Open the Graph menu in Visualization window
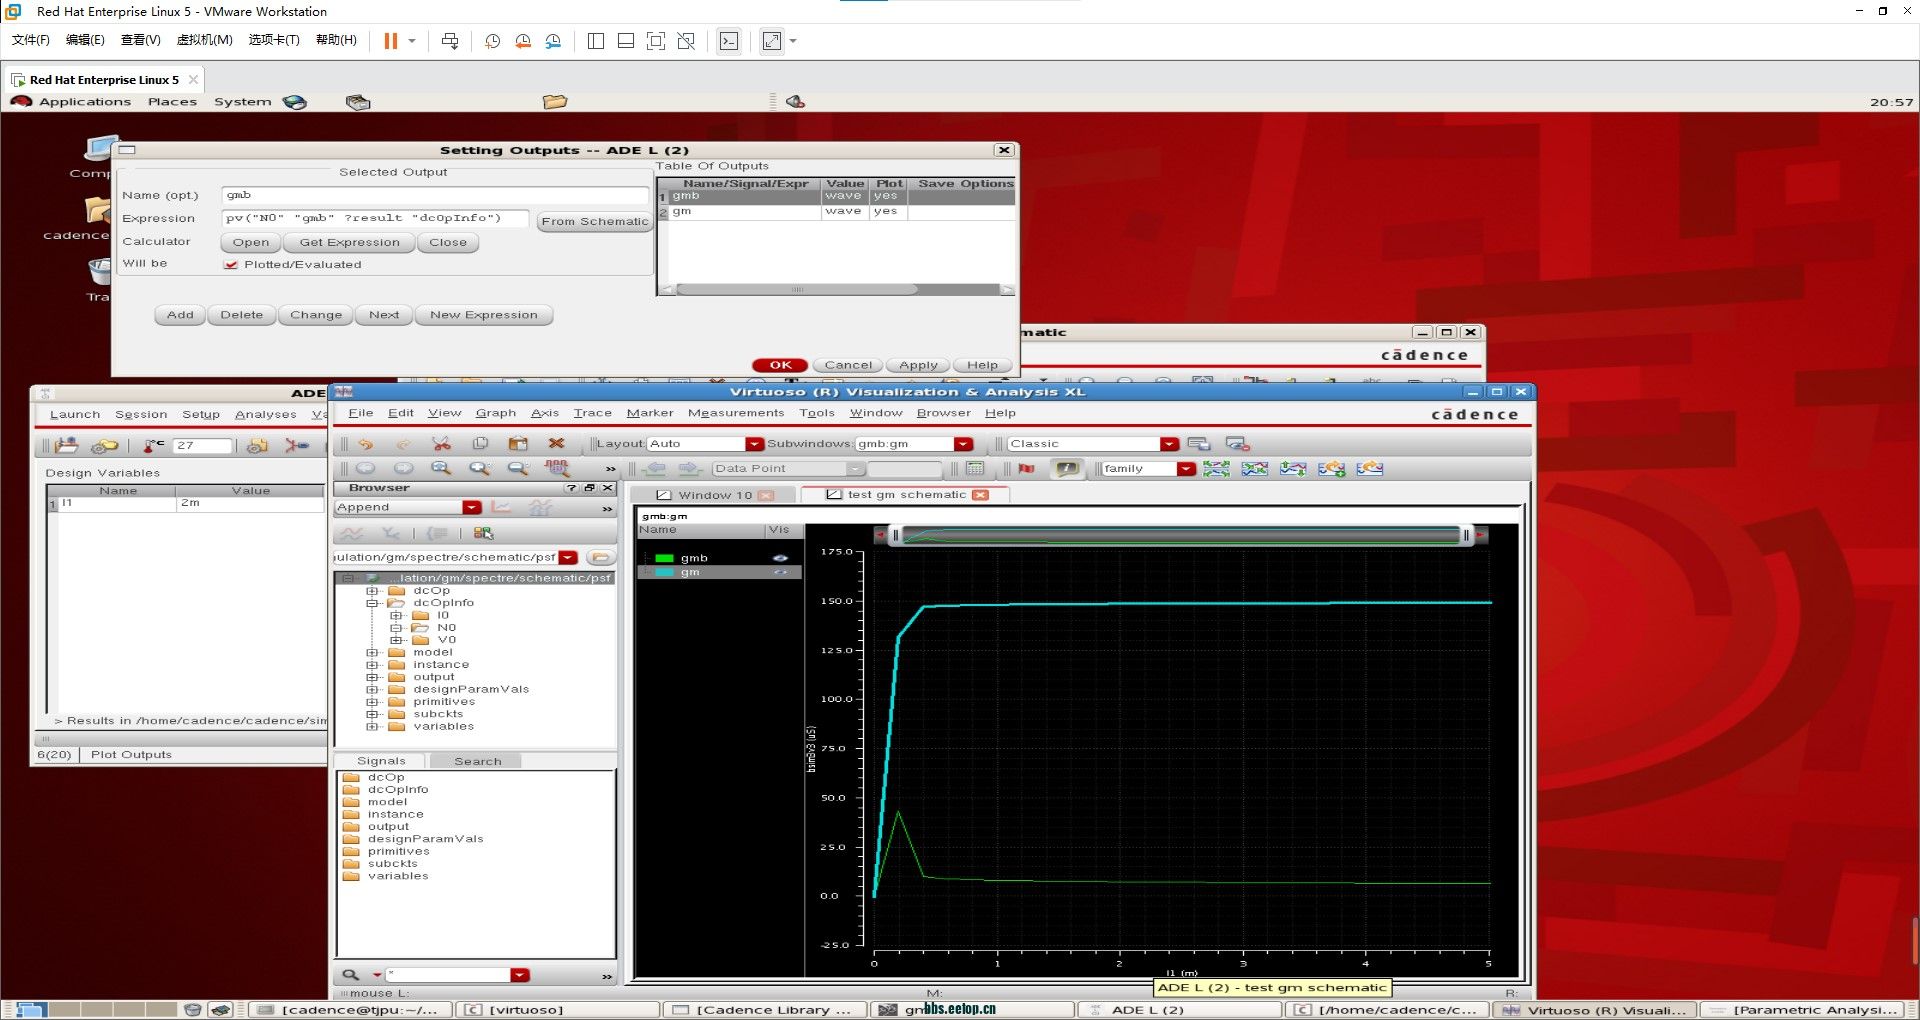The width and height of the screenshot is (1920, 1020). pyautogui.click(x=495, y=413)
